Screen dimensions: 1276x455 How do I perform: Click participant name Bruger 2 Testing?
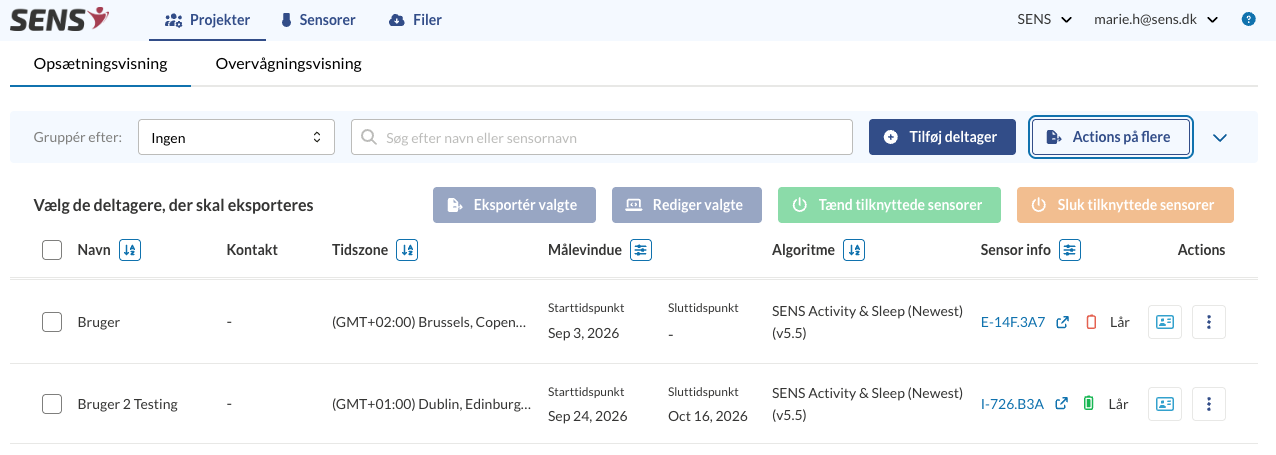[127, 404]
